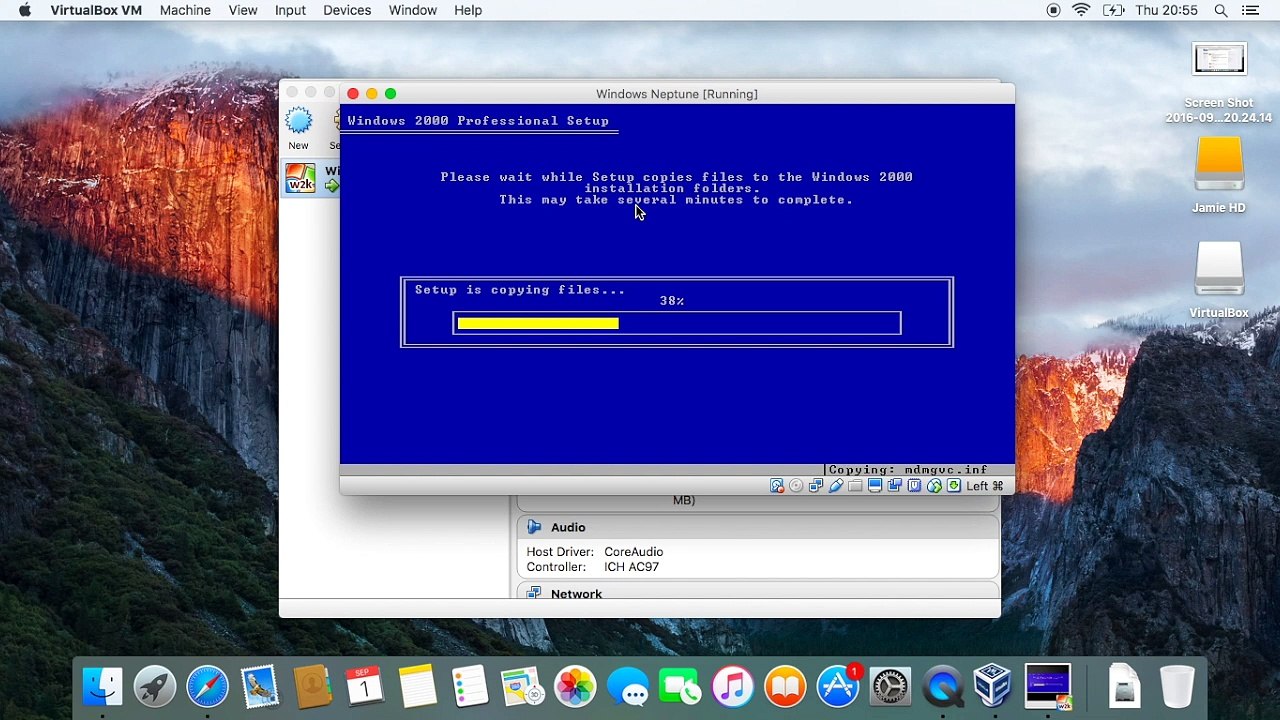Open Finder from the Dock
1280x720 pixels.
[x=102, y=686]
